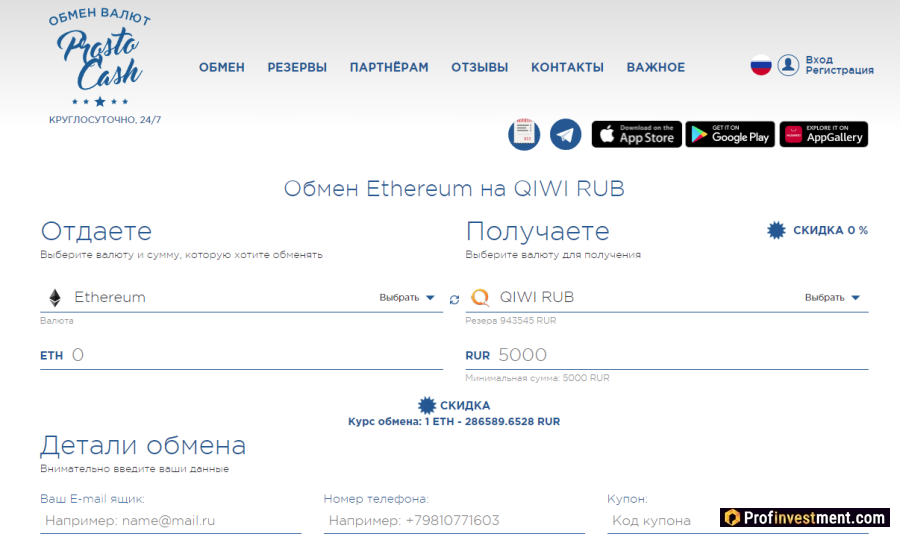Click the Вход login link

[x=818, y=60]
